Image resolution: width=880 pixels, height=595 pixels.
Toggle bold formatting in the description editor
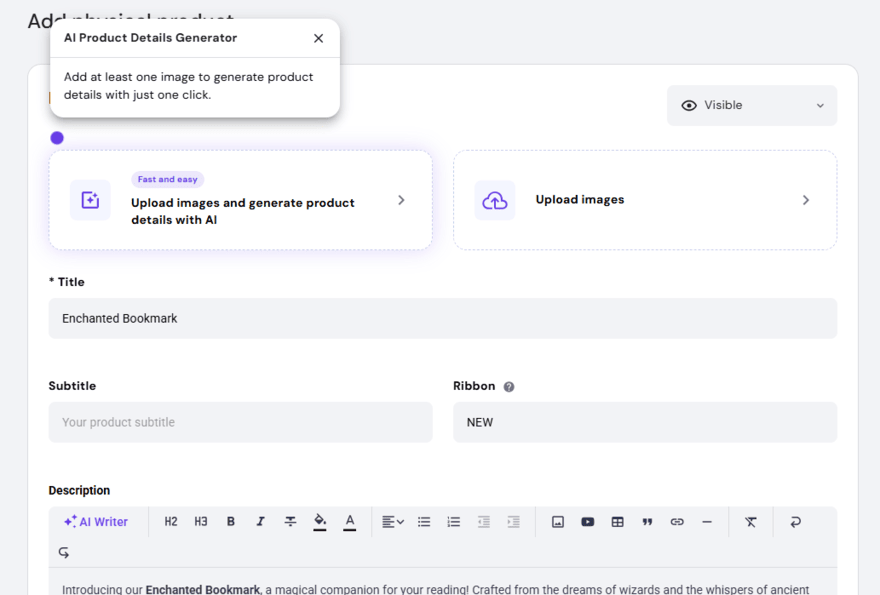[x=231, y=521]
